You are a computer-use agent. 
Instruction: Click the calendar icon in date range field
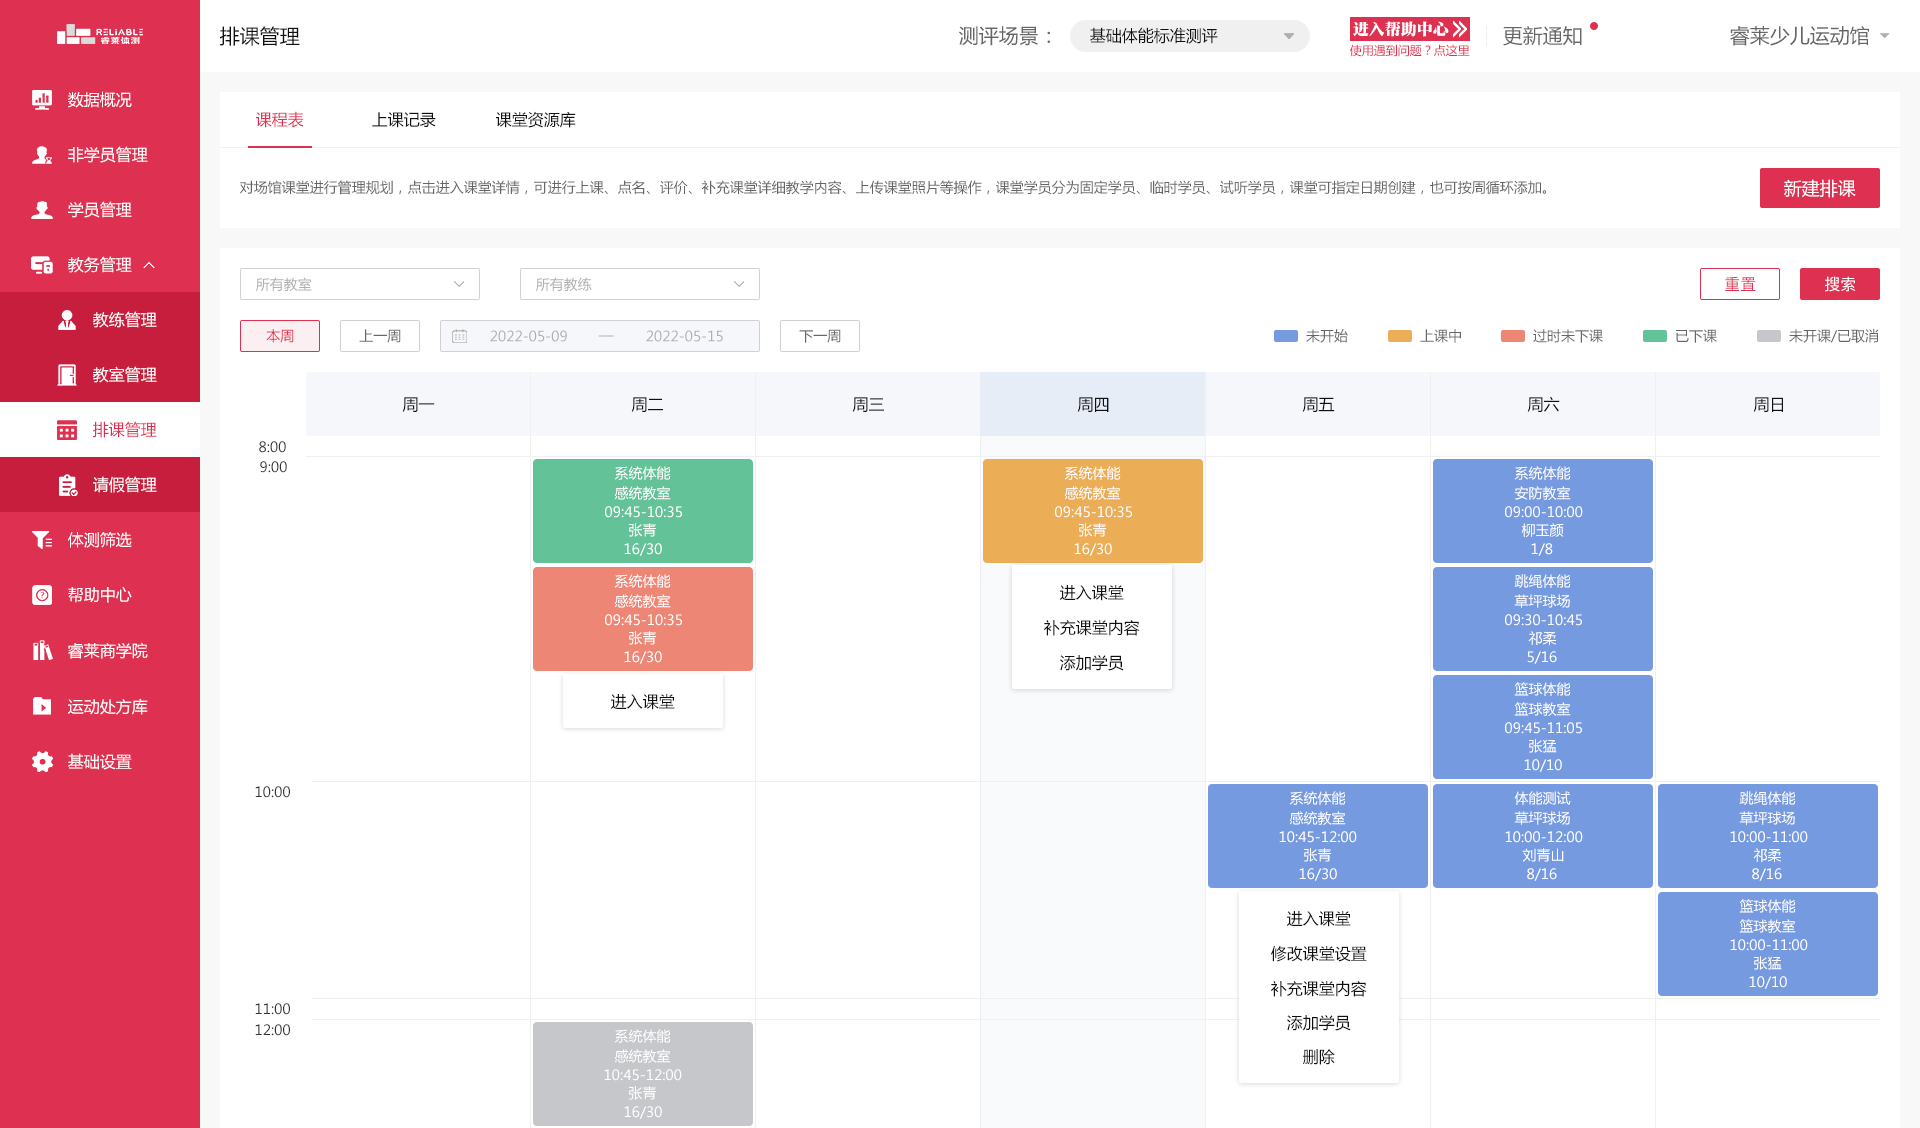[x=460, y=336]
